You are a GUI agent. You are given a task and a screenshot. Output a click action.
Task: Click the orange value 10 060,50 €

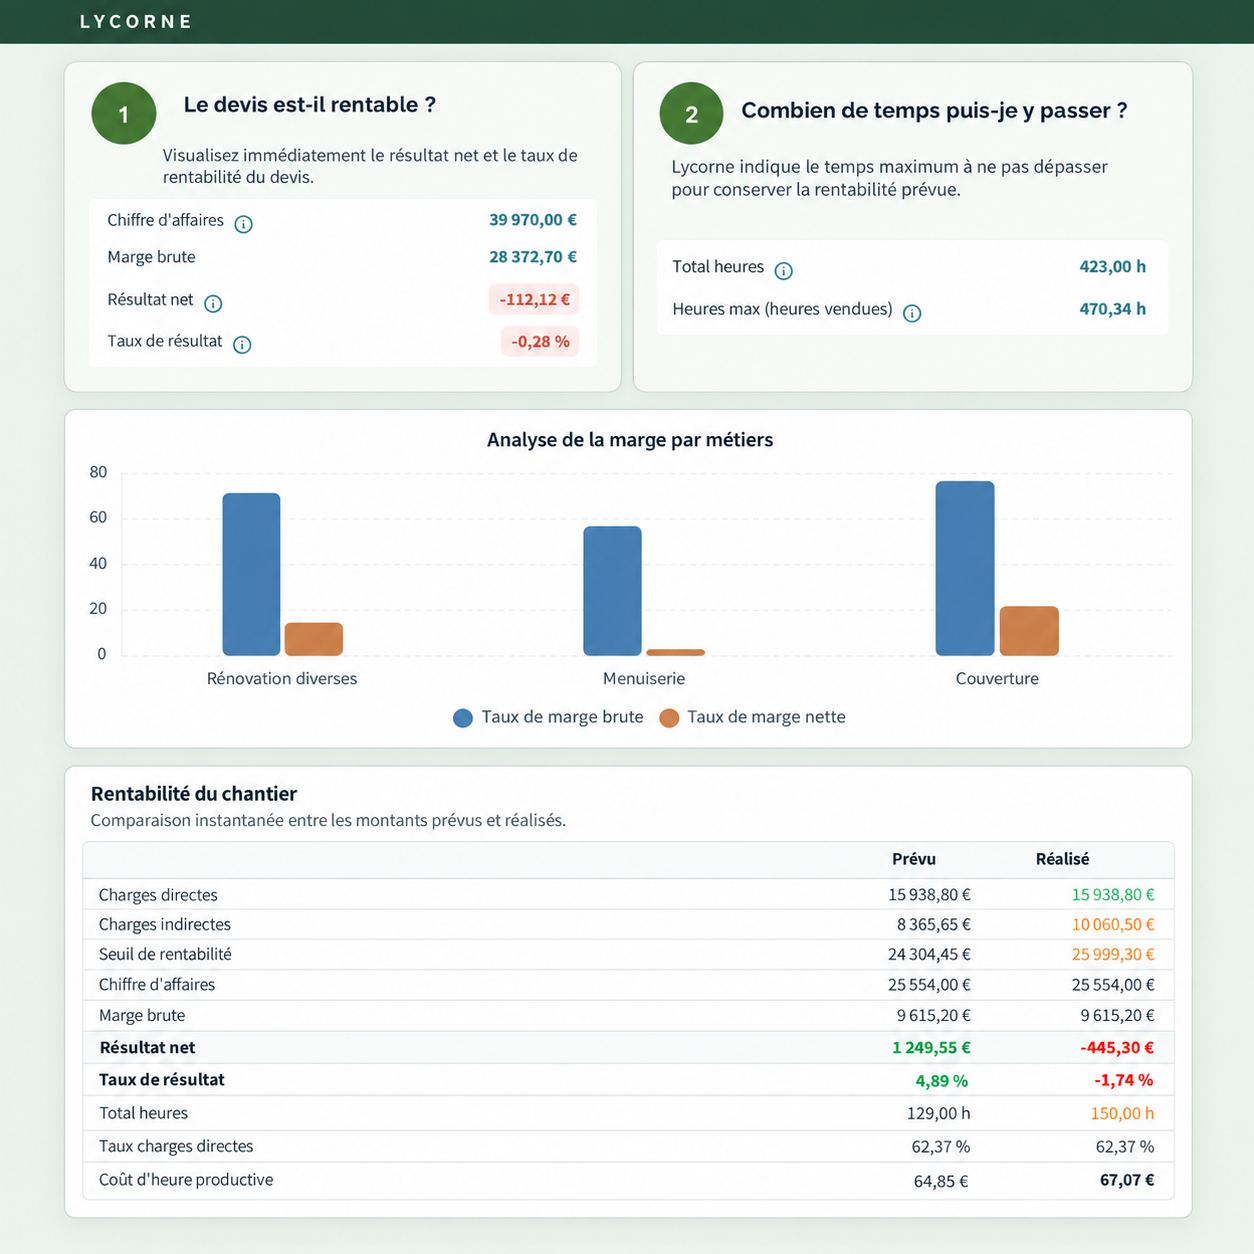click(x=1113, y=925)
